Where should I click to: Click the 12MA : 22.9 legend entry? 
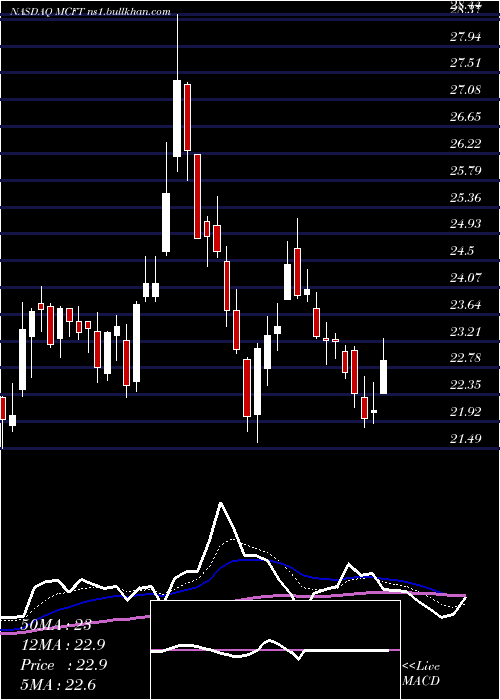[x=63, y=645]
